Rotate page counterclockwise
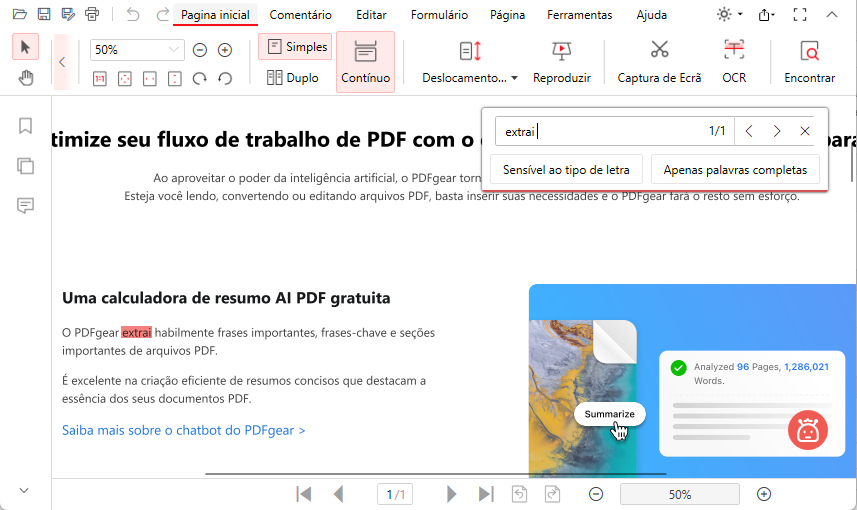Viewport: 857px width, 510px height. pos(225,79)
